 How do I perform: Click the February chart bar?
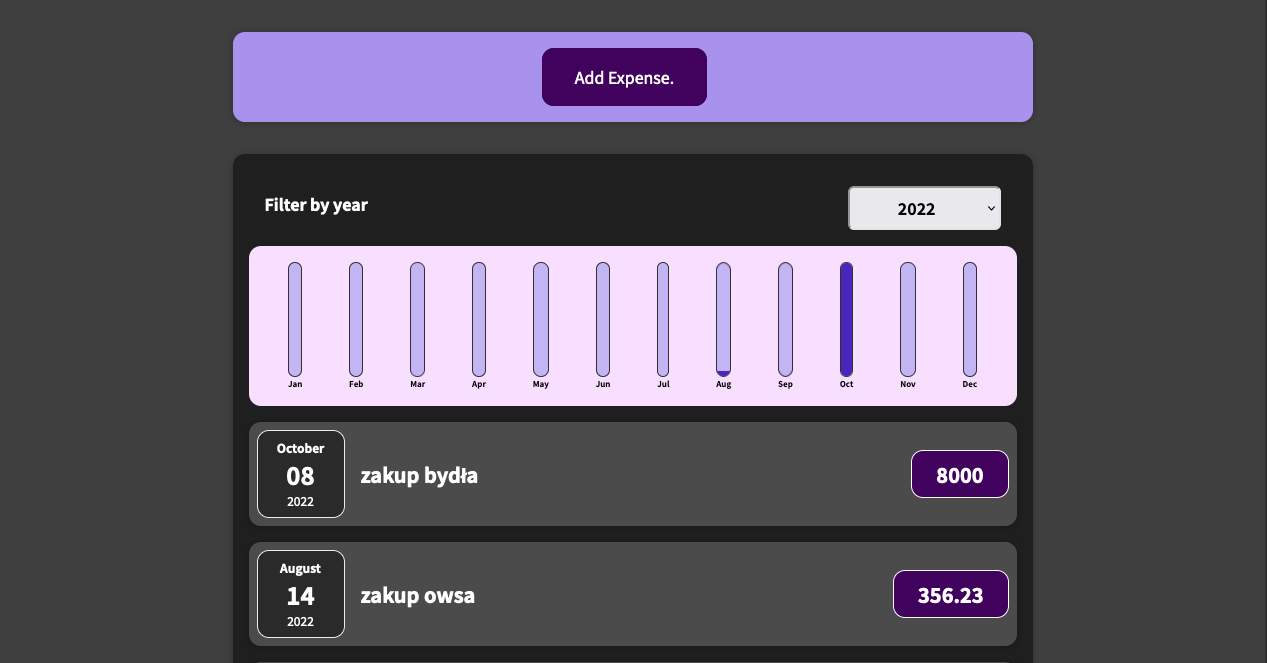click(x=356, y=319)
